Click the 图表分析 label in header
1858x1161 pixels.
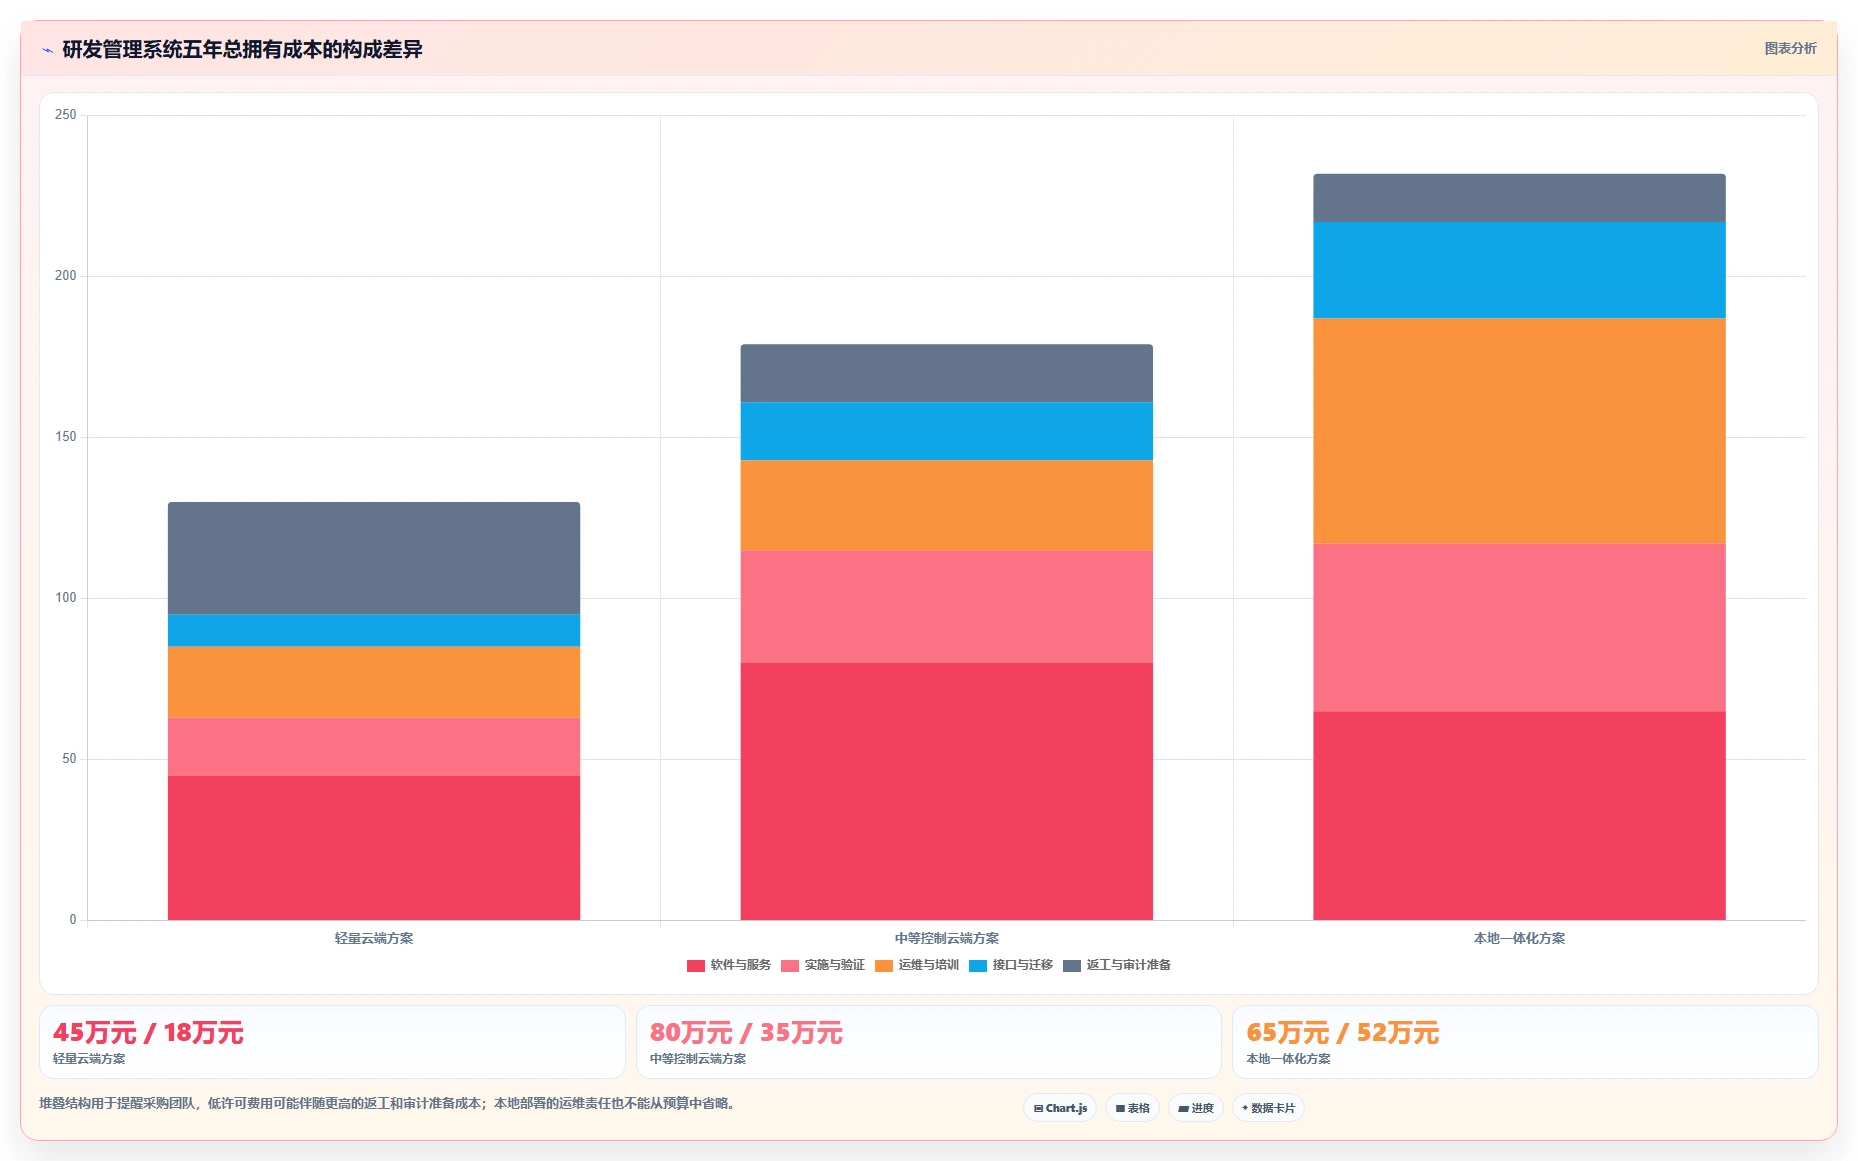[1790, 48]
